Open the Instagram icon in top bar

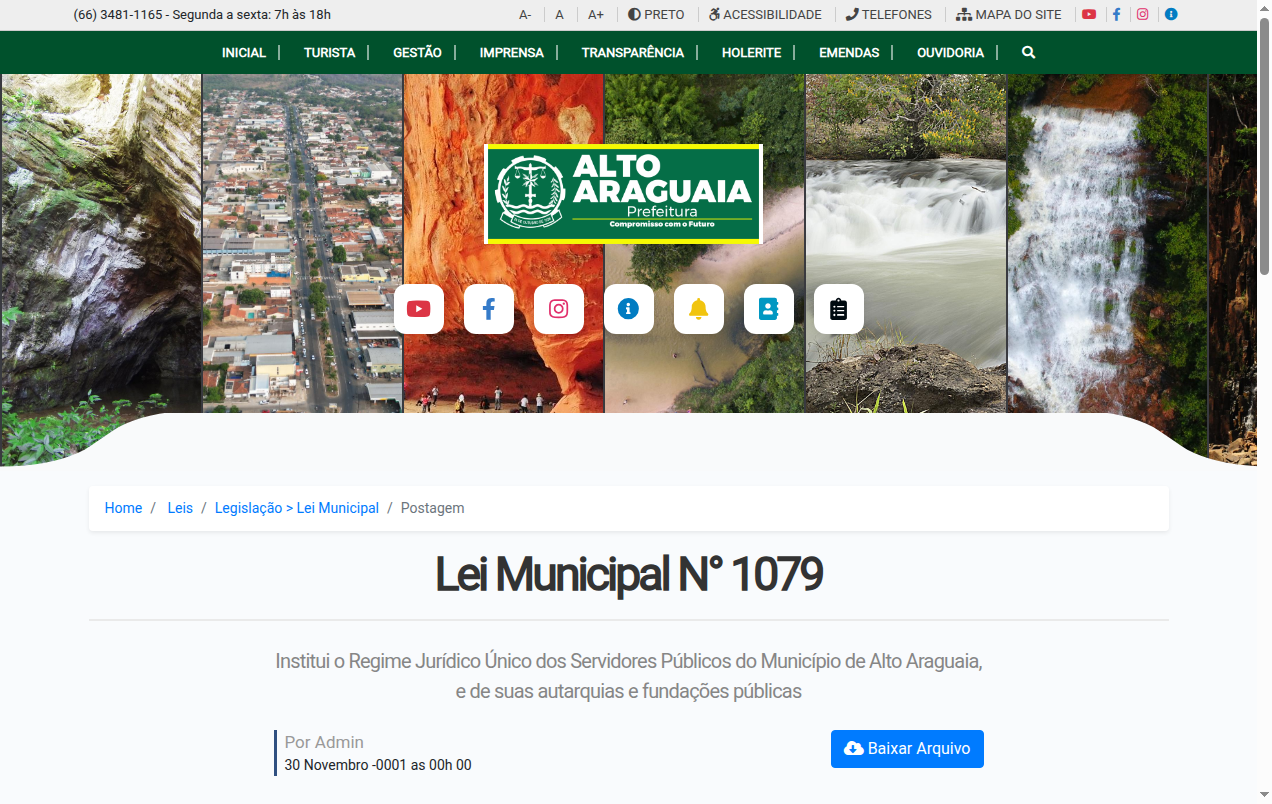coord(1143,15)
